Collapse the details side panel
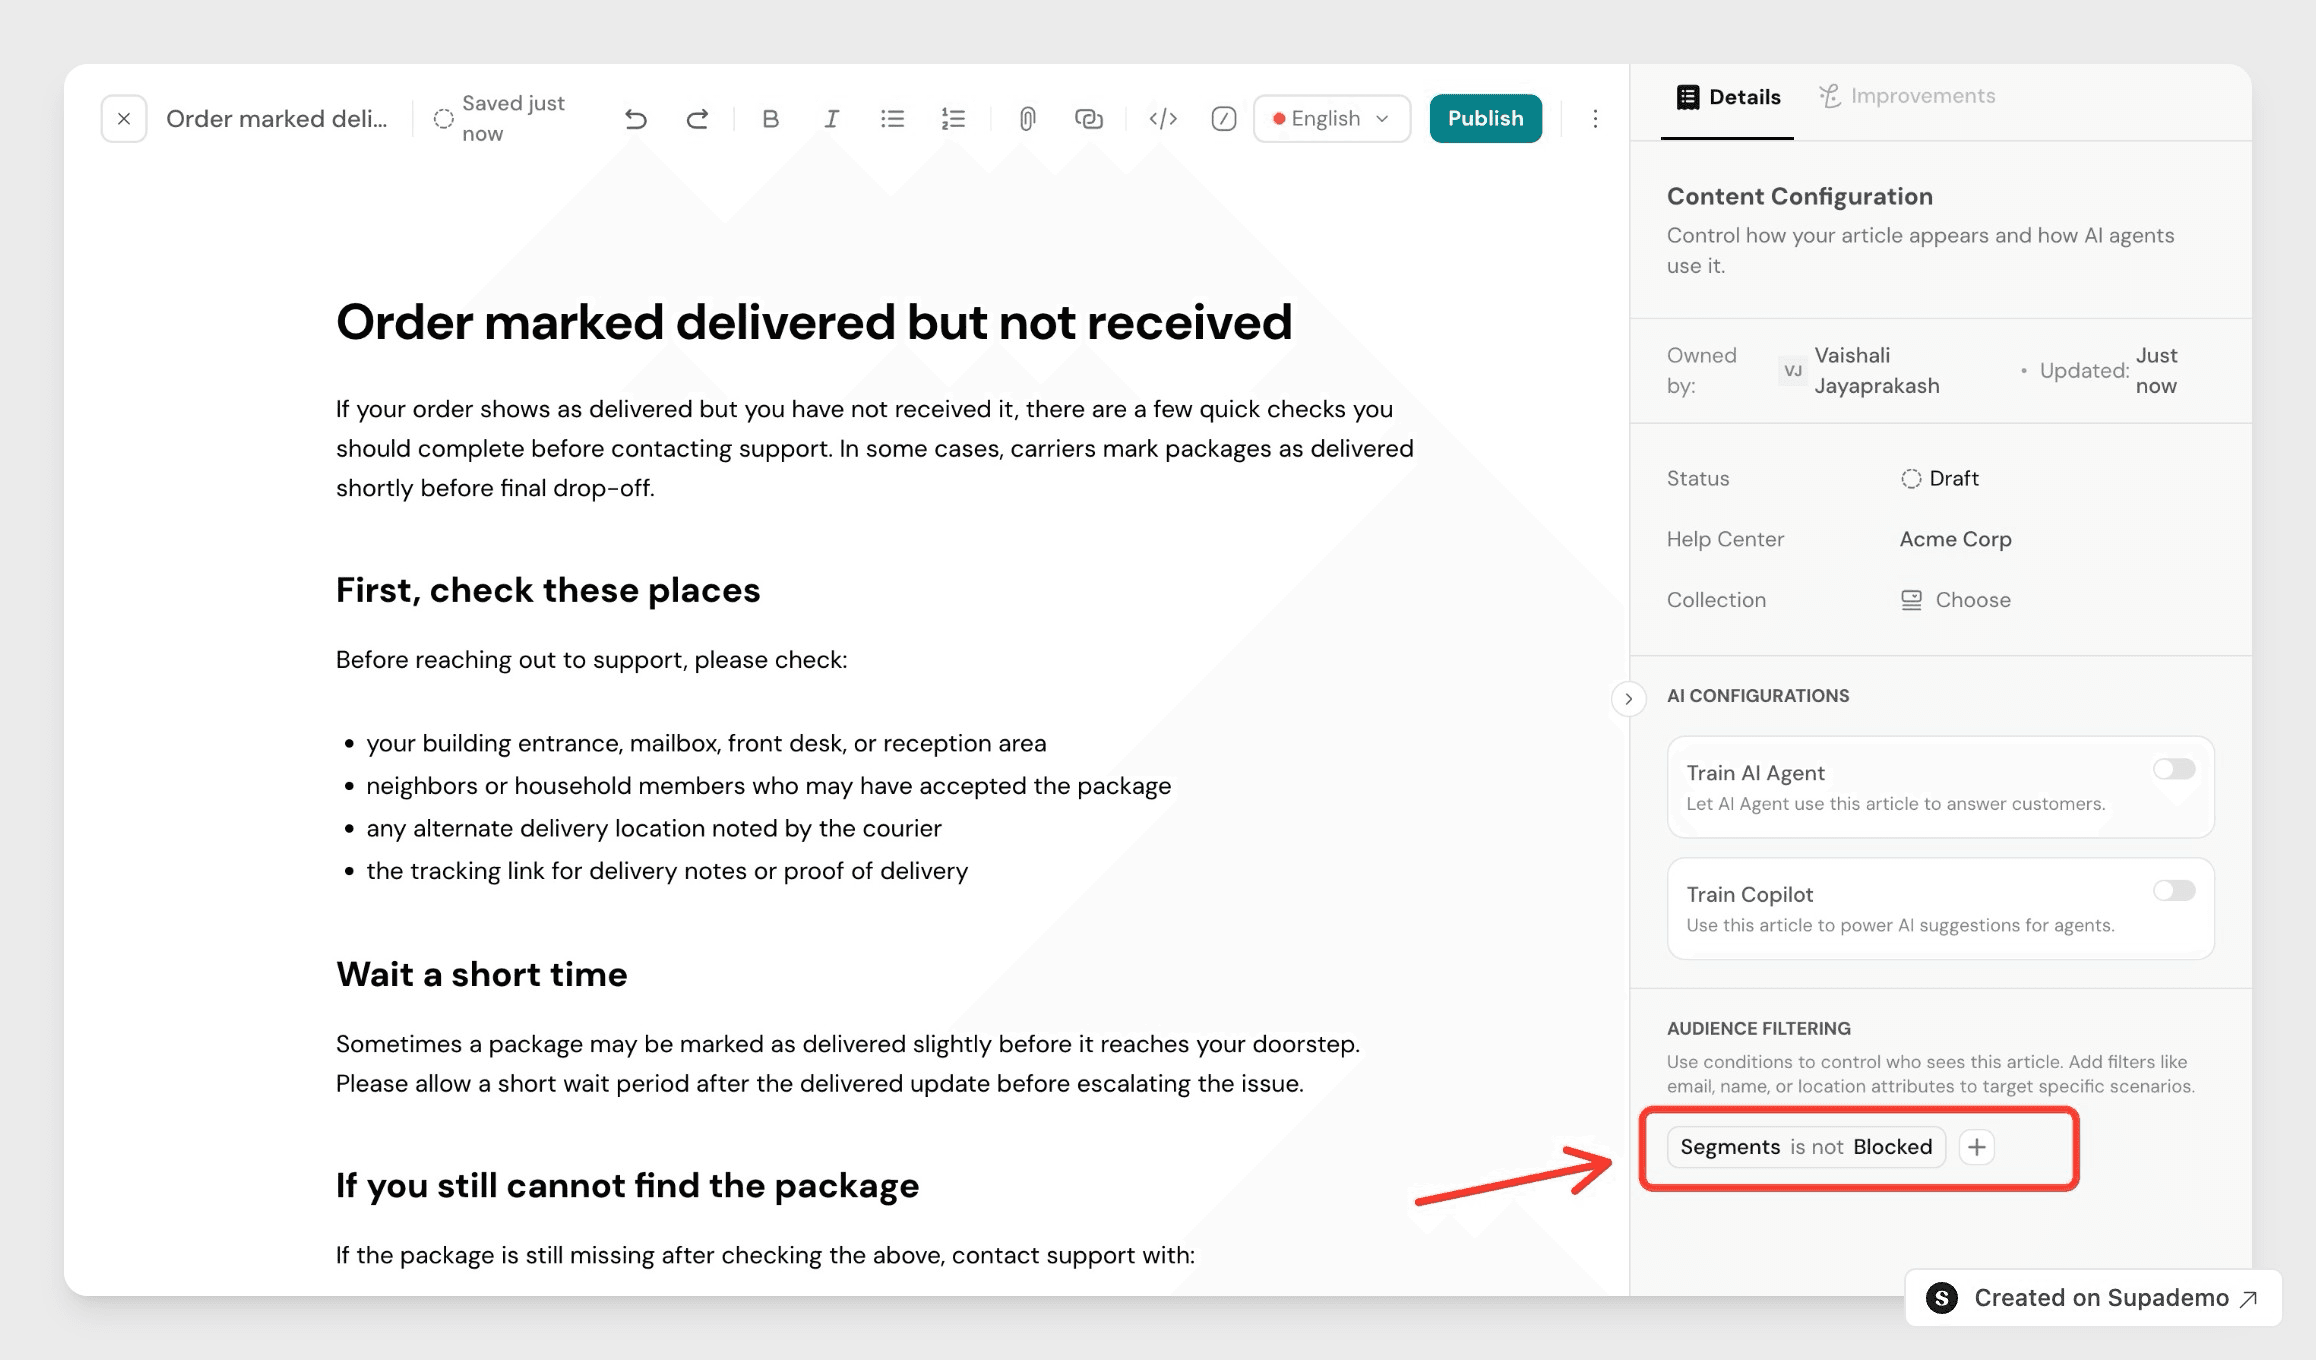The image size is (2316, 1360). [x=1628, y=699]
